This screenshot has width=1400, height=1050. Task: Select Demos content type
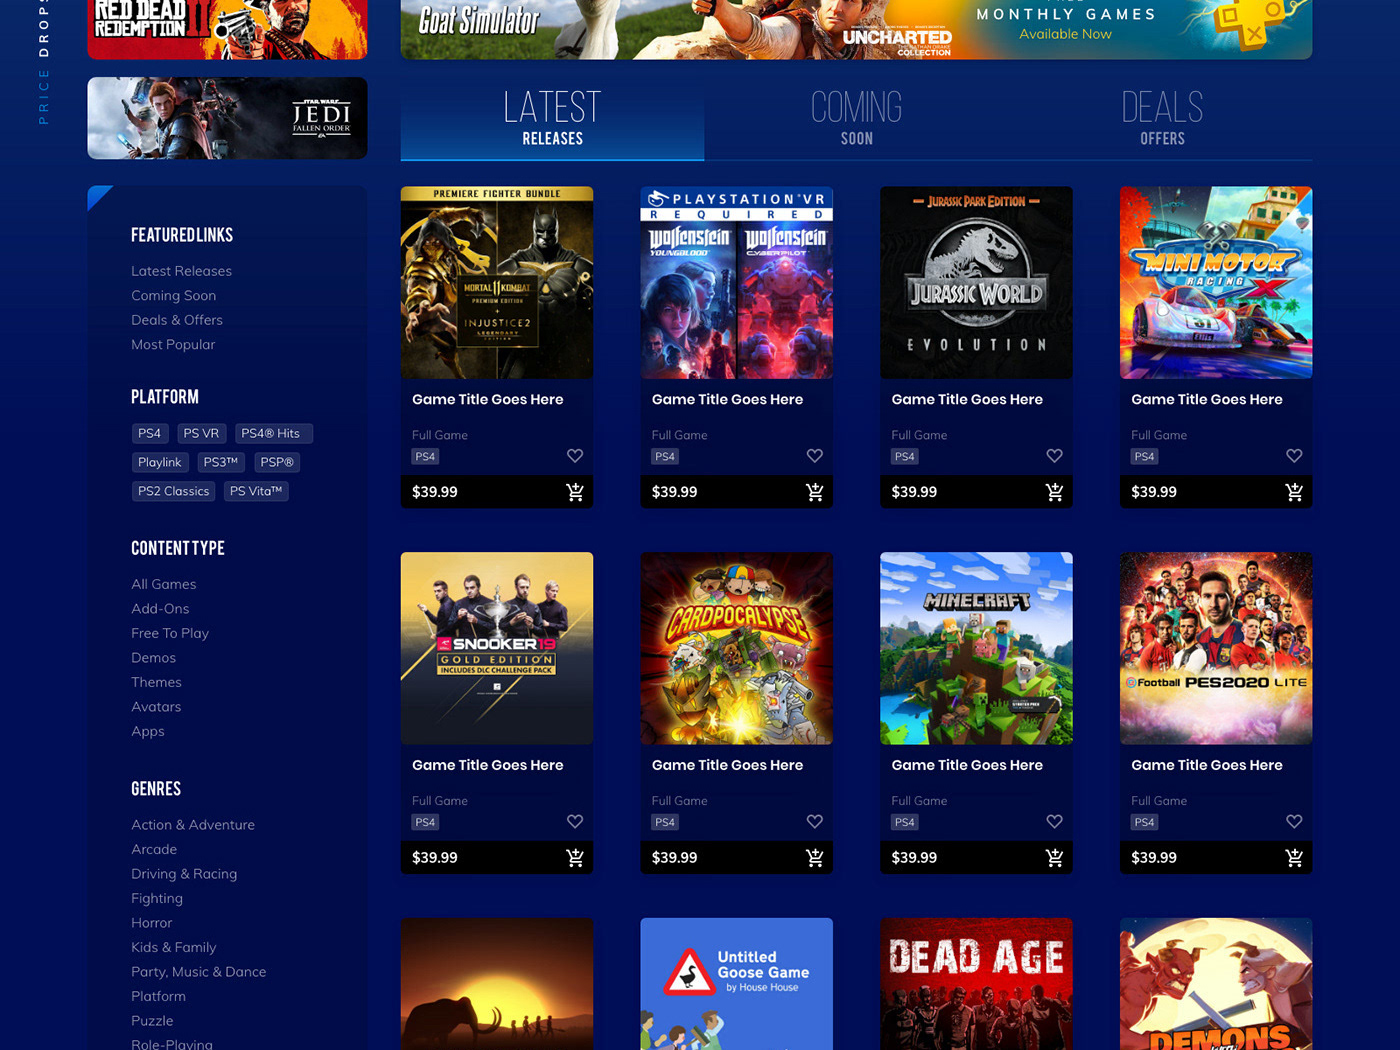153,658
